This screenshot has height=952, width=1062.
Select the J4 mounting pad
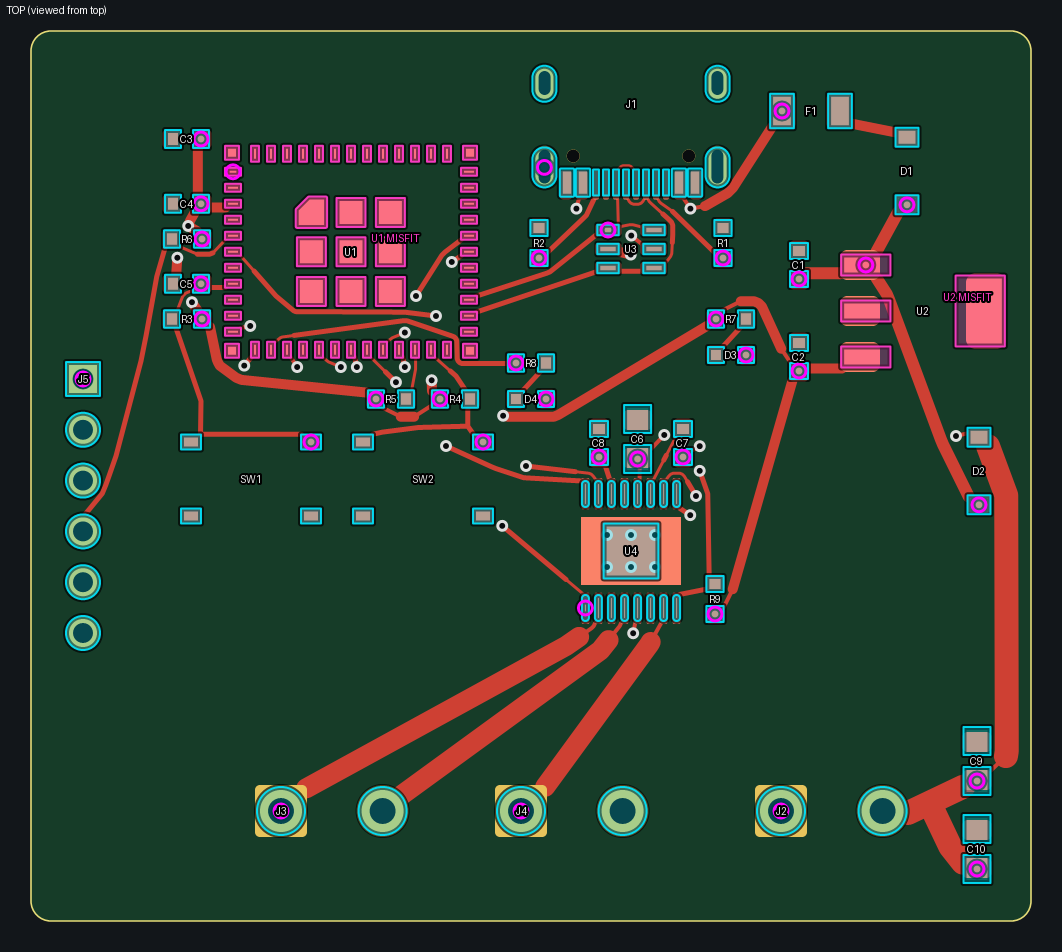521,811
